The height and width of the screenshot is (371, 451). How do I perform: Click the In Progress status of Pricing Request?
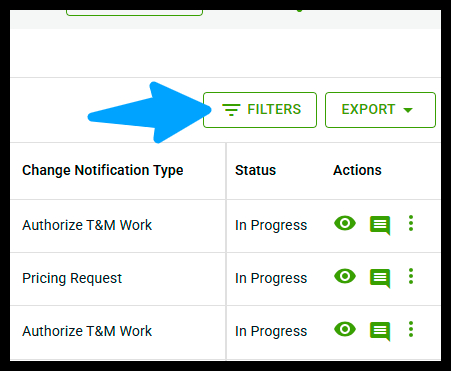(271, 278)
